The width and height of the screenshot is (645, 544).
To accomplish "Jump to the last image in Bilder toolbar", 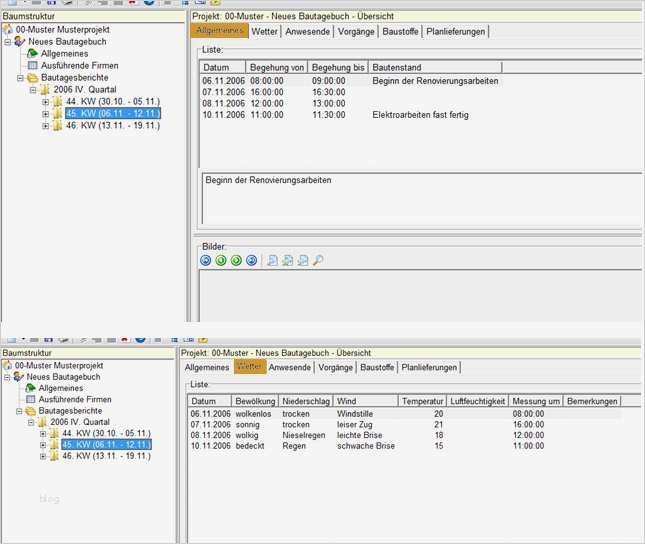I will 251,260.
